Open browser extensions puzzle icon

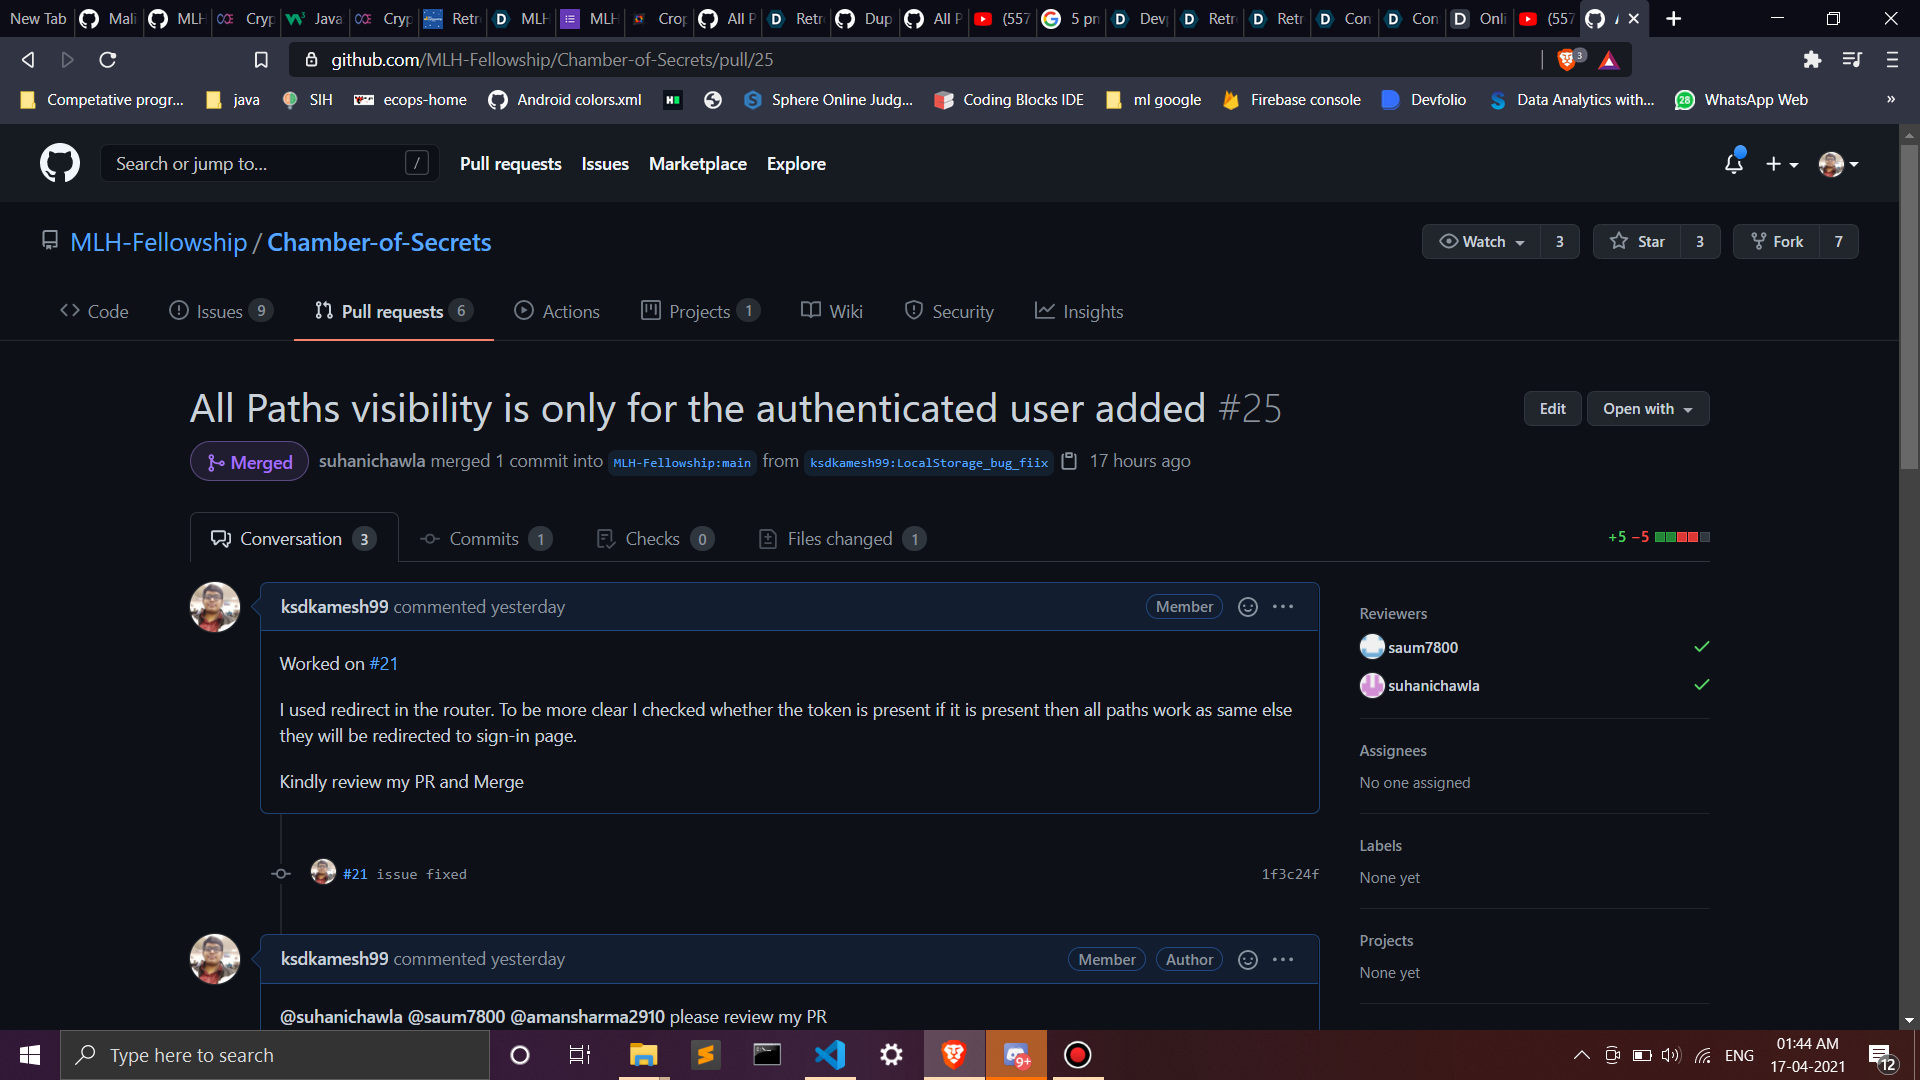(1812, 60)
